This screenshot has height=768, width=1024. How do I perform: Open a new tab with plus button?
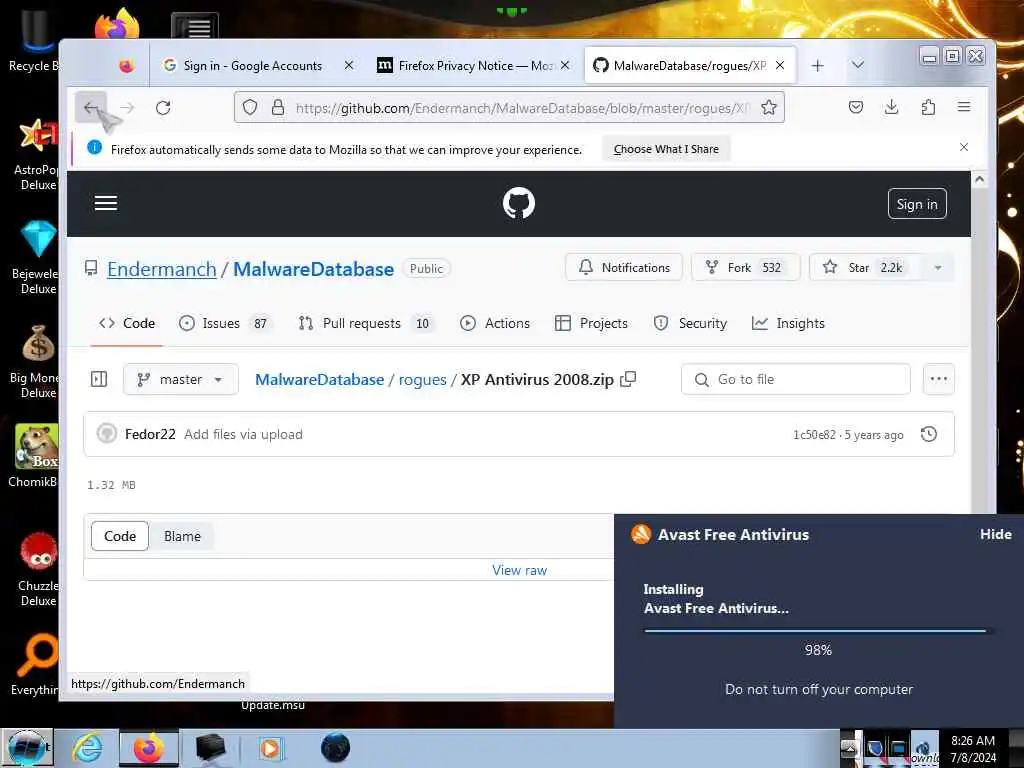pyautogui.click(x=818, y=65)
